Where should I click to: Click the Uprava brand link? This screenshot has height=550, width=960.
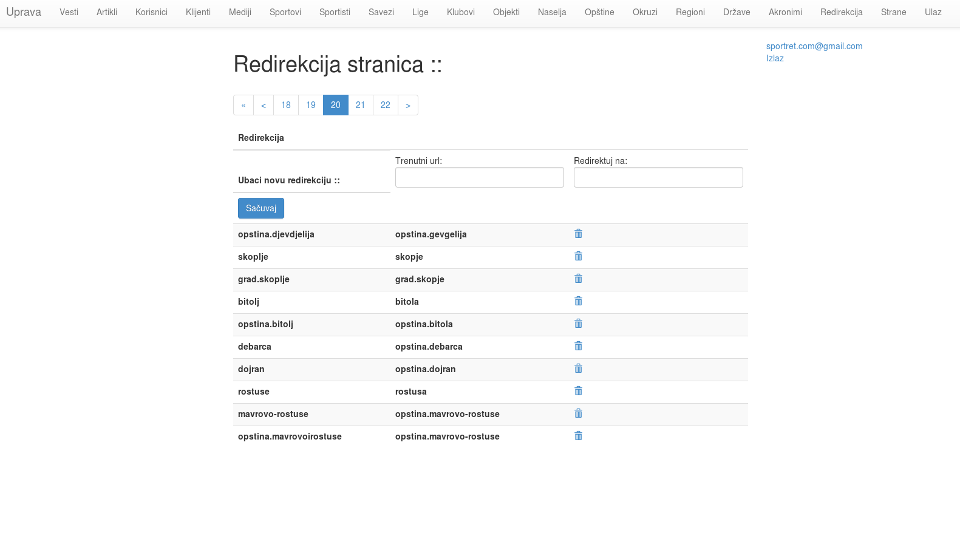[24, 12]
